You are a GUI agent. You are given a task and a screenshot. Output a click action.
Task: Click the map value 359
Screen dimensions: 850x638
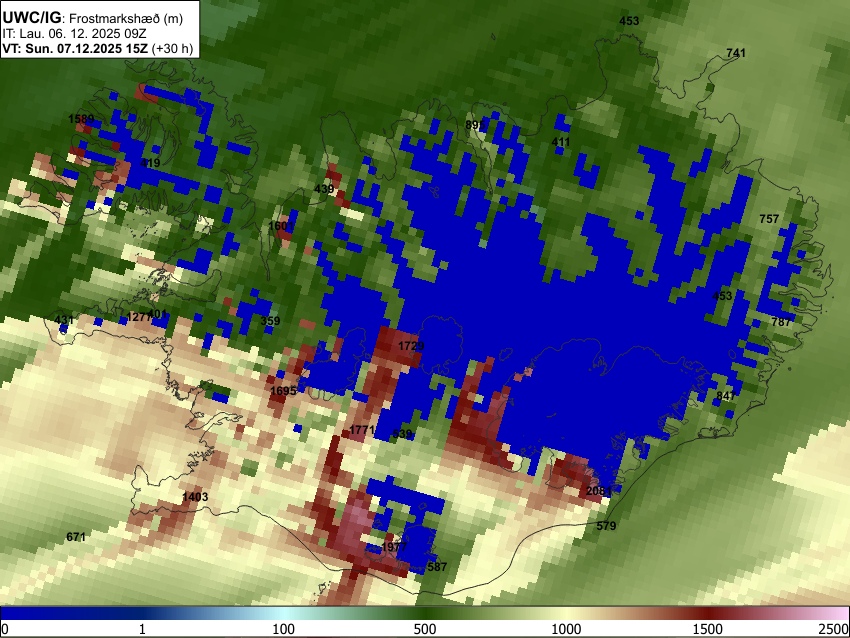coord(270,320)
